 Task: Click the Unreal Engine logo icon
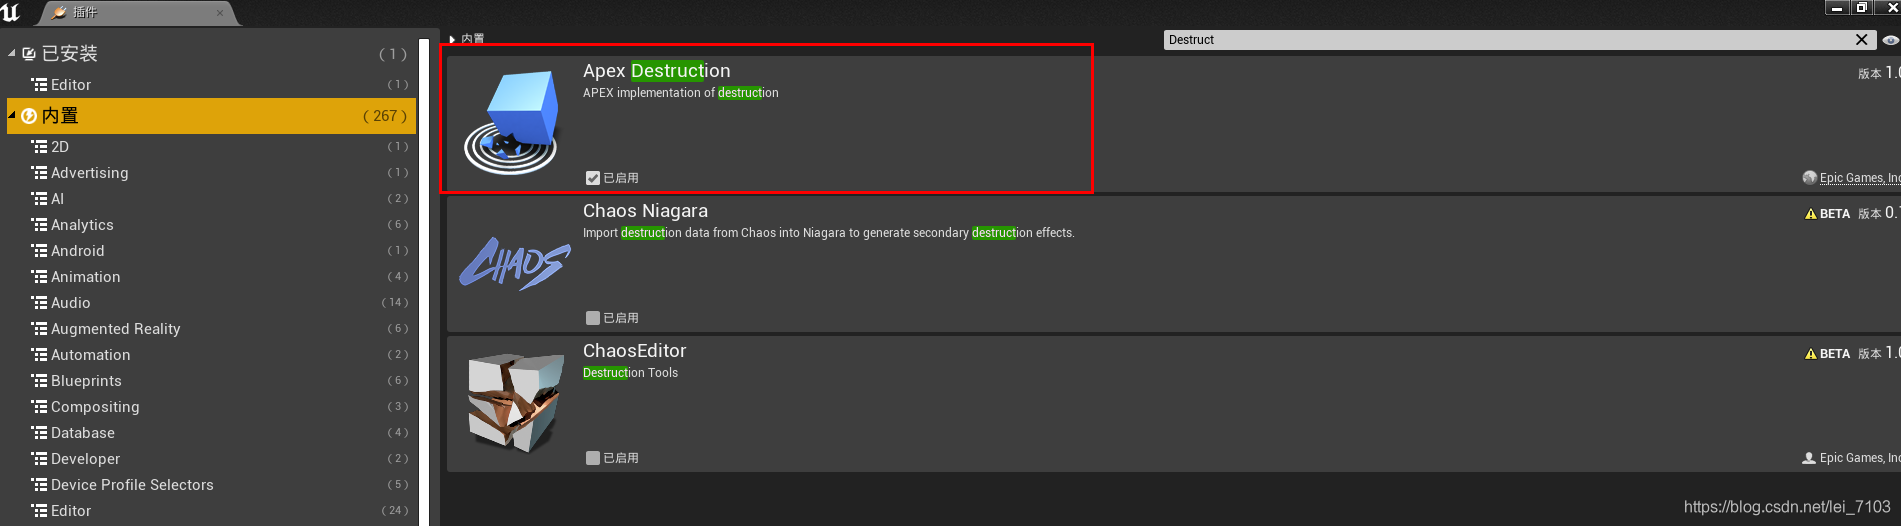(11, 12)
